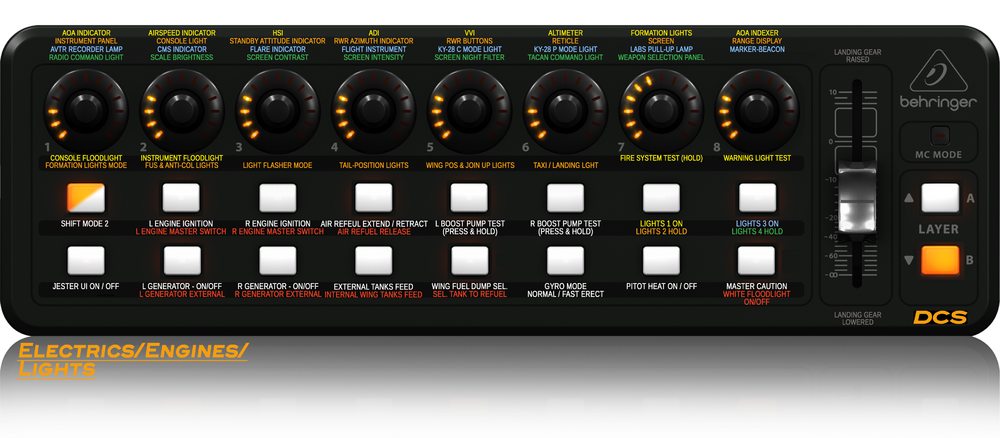
Task: Click rotary knob 4 above Tail-Position Lights
Action: (x=373, y=110)
